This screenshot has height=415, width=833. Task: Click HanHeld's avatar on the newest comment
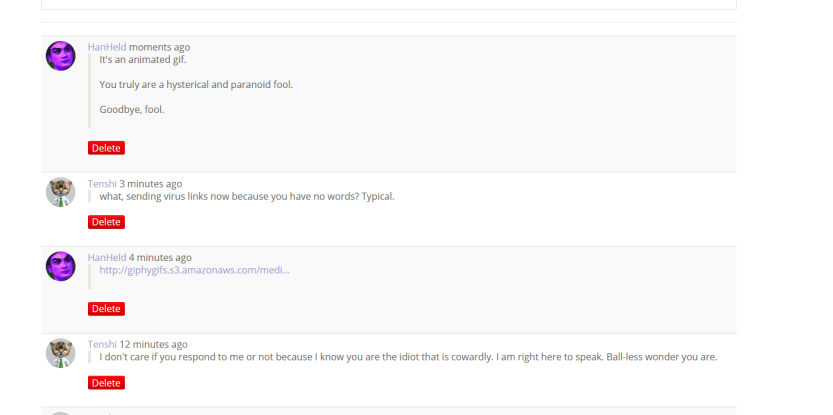(61, 56)
